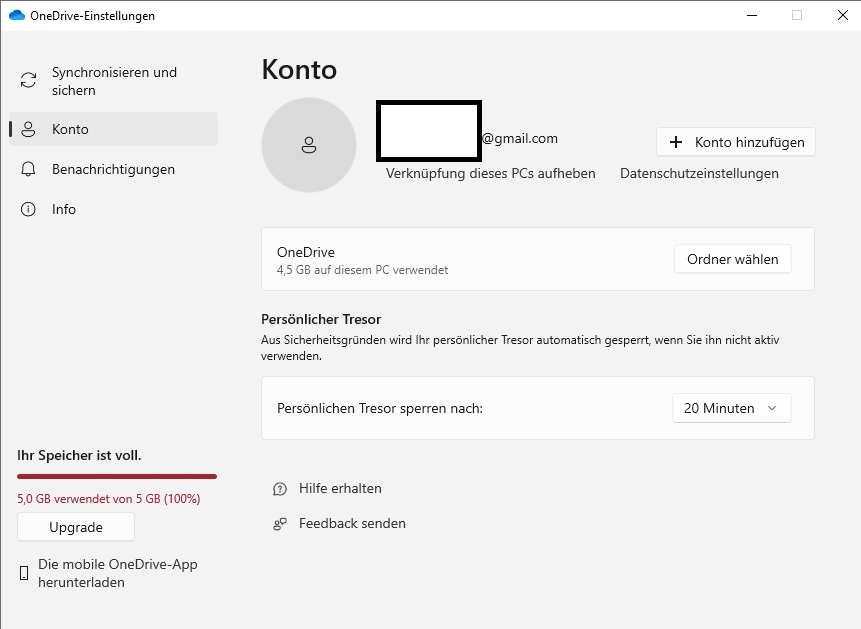The width and height of the screenshot is (861, 629).
Task: Click the sync arrows icon in sidebar
Action: 29,80
